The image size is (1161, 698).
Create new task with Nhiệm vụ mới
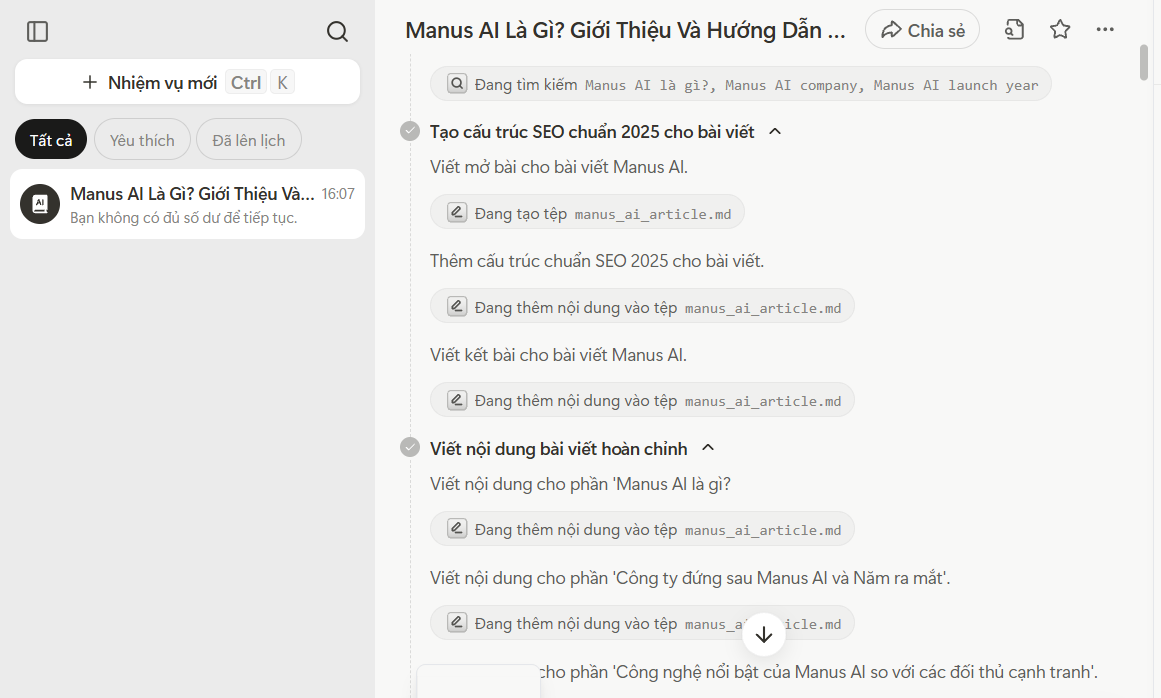click(187, 82)
